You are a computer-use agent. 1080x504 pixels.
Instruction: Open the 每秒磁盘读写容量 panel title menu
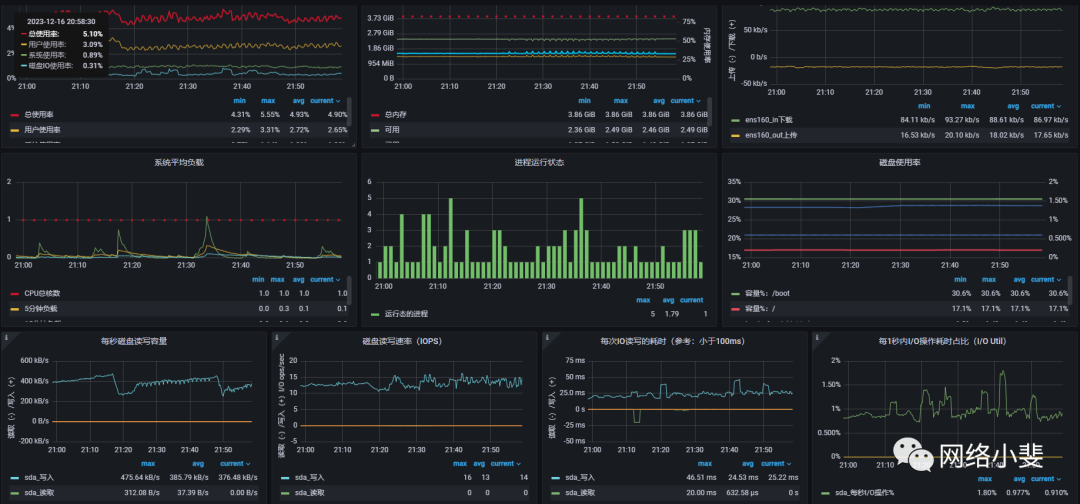pyautogui.click(x=134, y=341)
